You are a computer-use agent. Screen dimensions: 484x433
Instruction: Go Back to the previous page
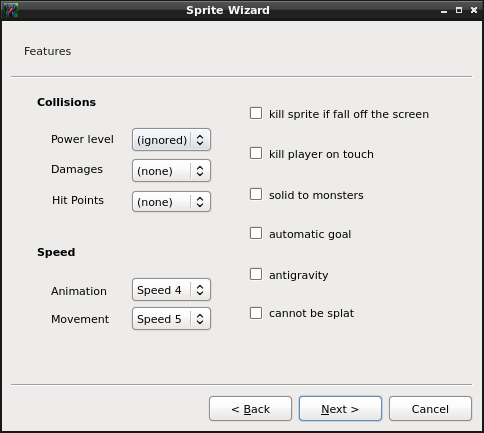pos(250,409)
